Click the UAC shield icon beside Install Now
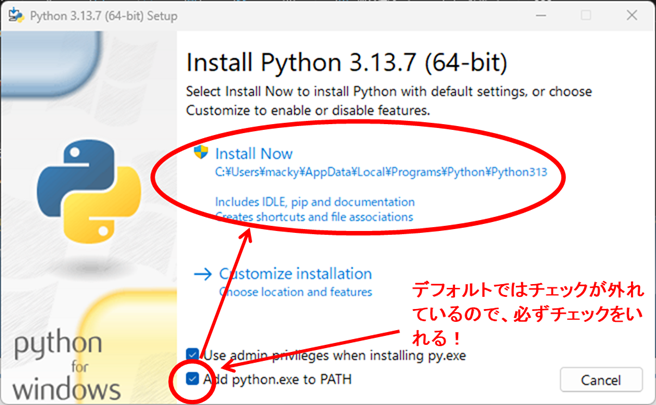The height and width of the screenshot is (405, 656). tap(201, 152)
